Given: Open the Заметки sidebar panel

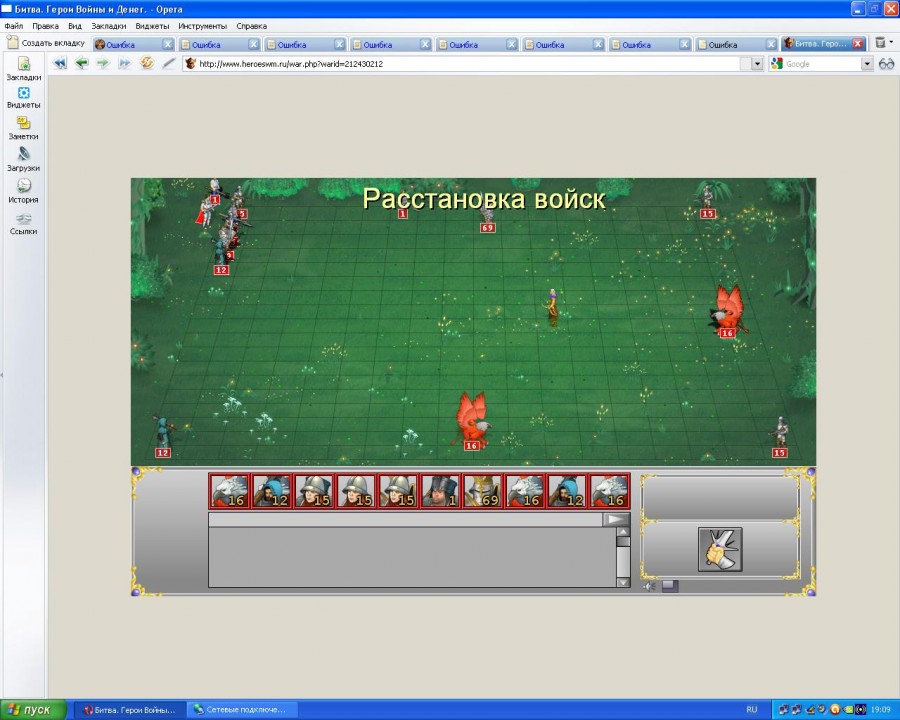Looking at the screenshot, I should [24, 129].
